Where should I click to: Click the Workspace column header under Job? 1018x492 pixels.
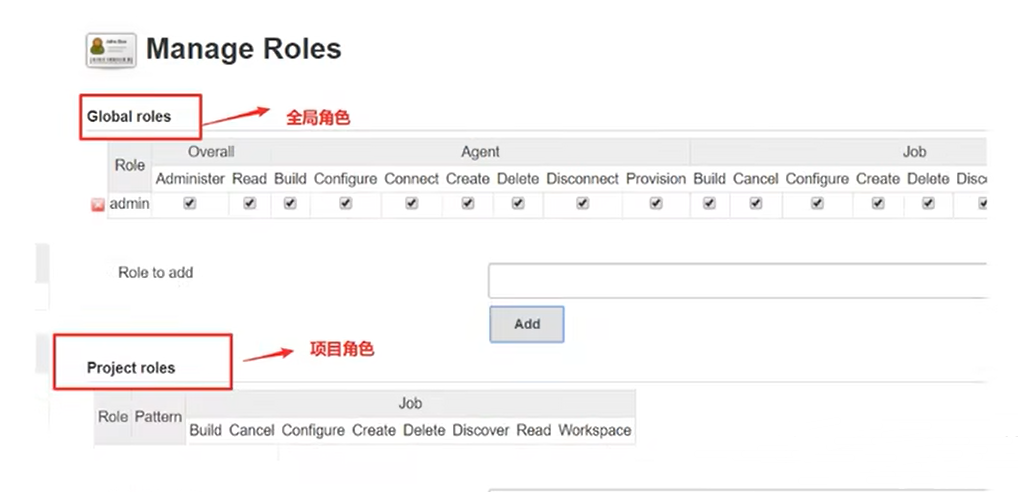pyautogui.click(x=595, y=430)
